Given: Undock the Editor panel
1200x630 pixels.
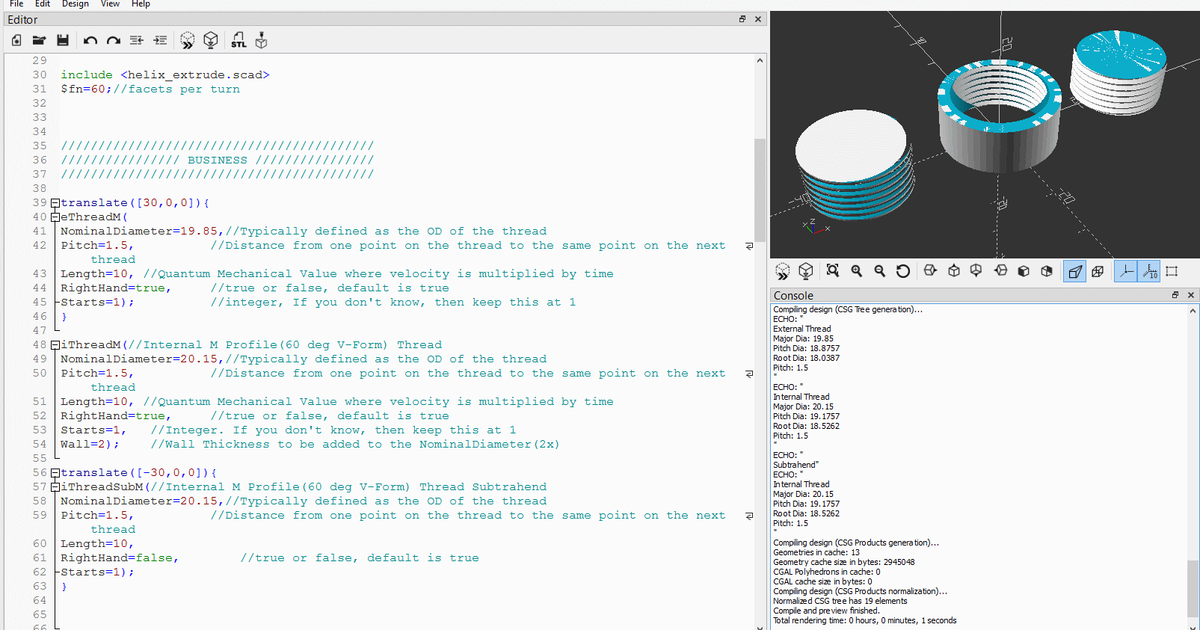Looking at the screenshot, I should coord(743,19).
